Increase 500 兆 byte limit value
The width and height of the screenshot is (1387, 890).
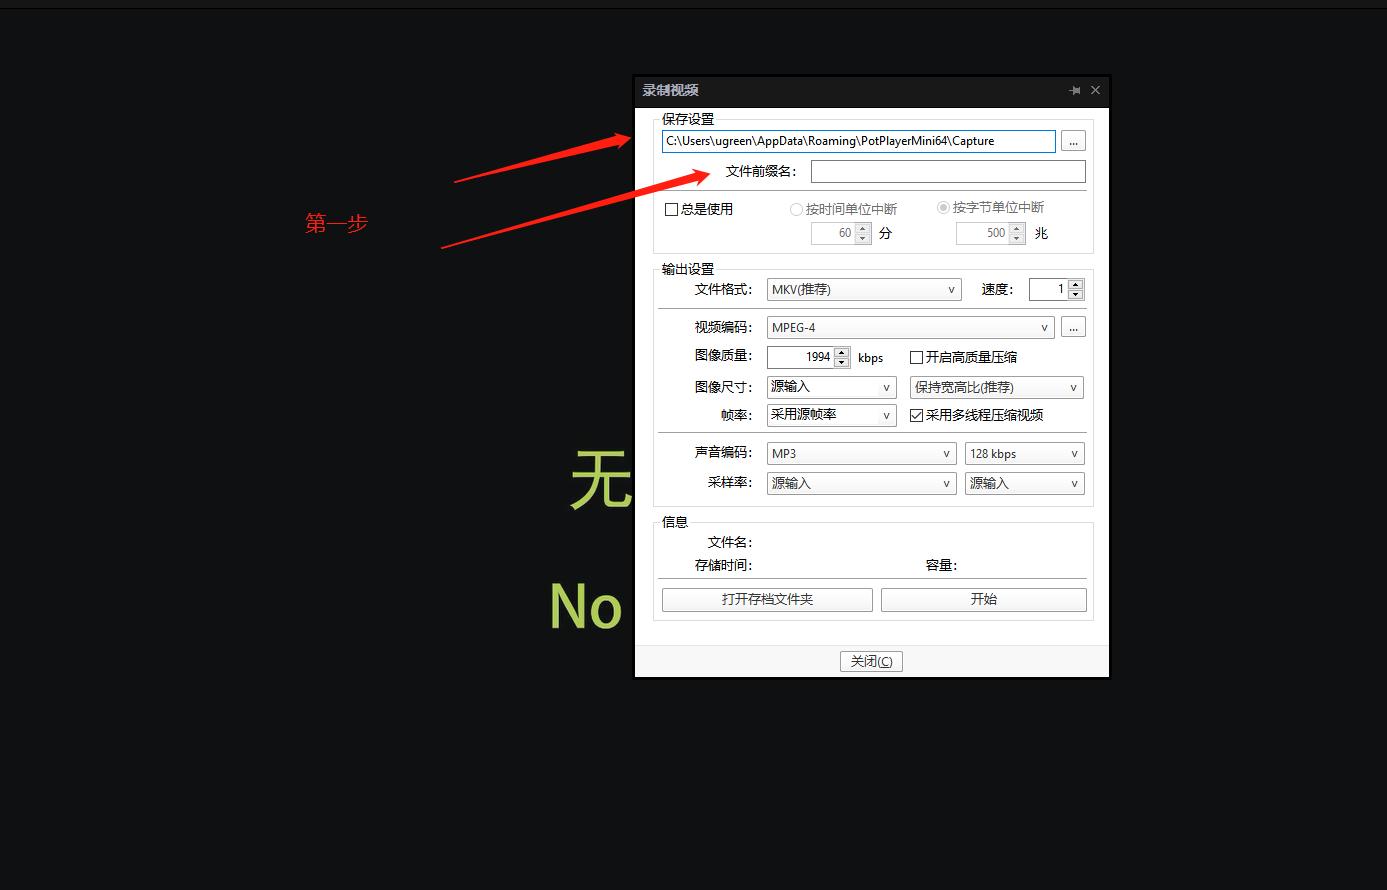click(1017, 228)
